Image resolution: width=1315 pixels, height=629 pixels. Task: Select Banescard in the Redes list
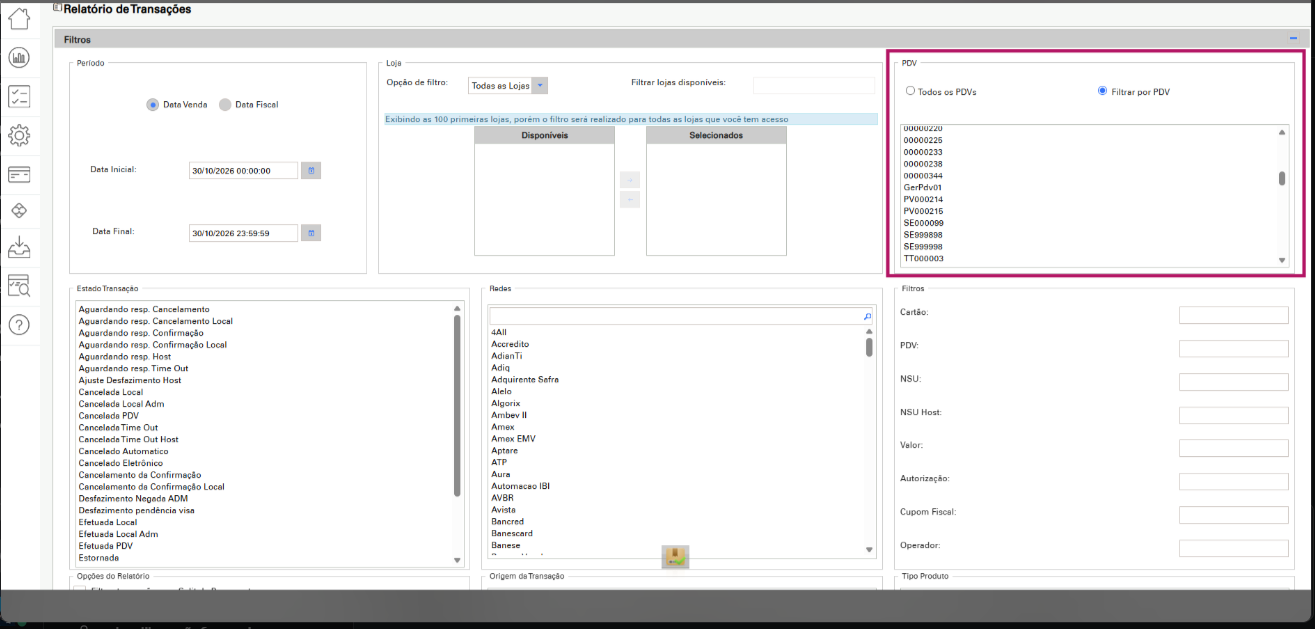[511, 533]
